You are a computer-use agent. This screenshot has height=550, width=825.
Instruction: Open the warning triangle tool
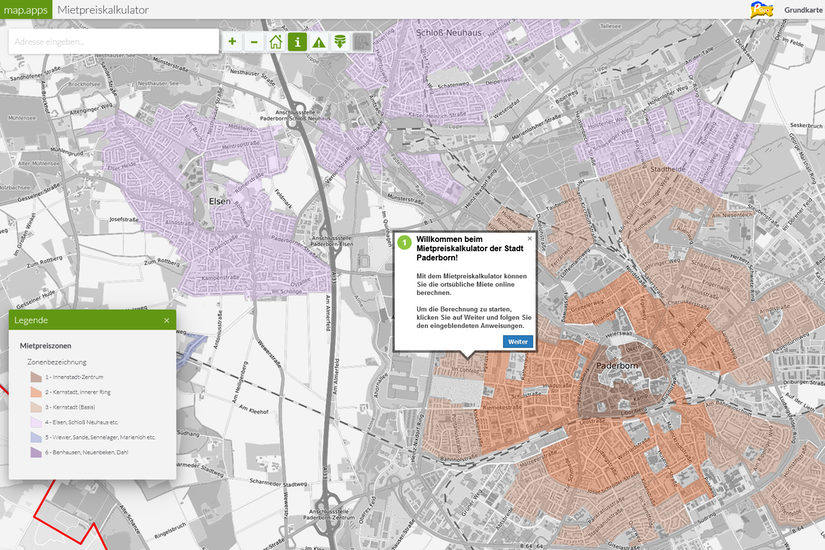319,41
